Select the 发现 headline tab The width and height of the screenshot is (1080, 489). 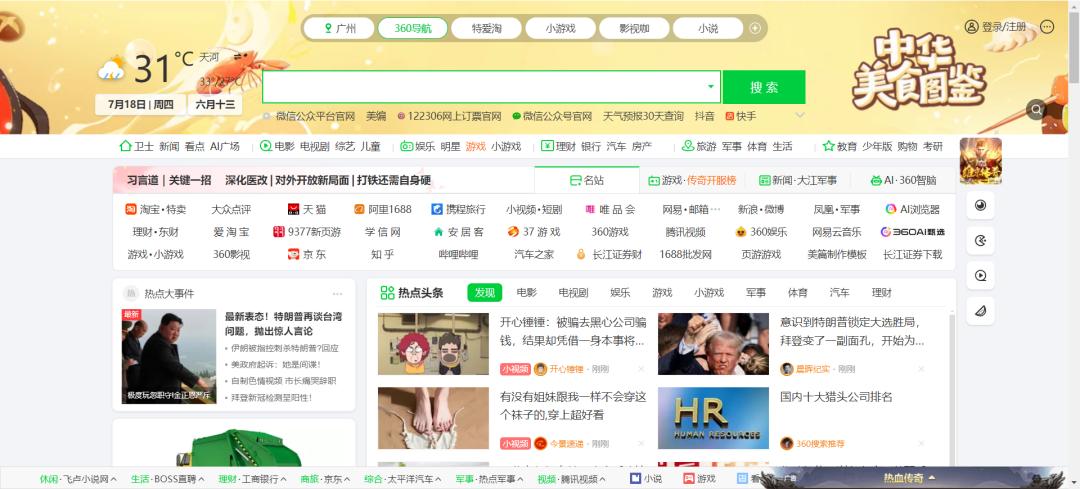485,293
